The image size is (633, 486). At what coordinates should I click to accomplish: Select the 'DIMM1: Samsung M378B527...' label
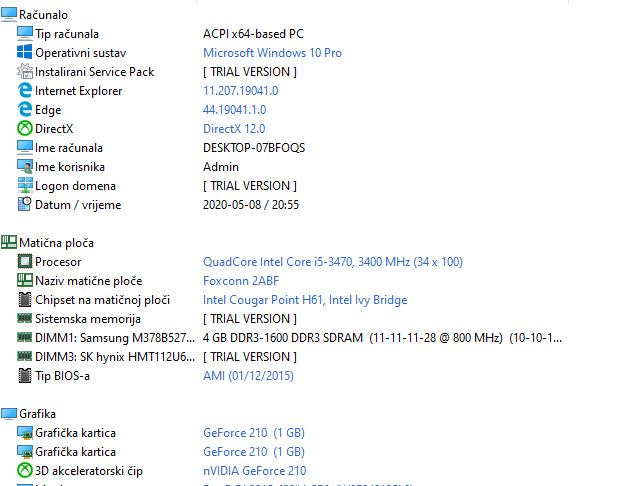115,337
